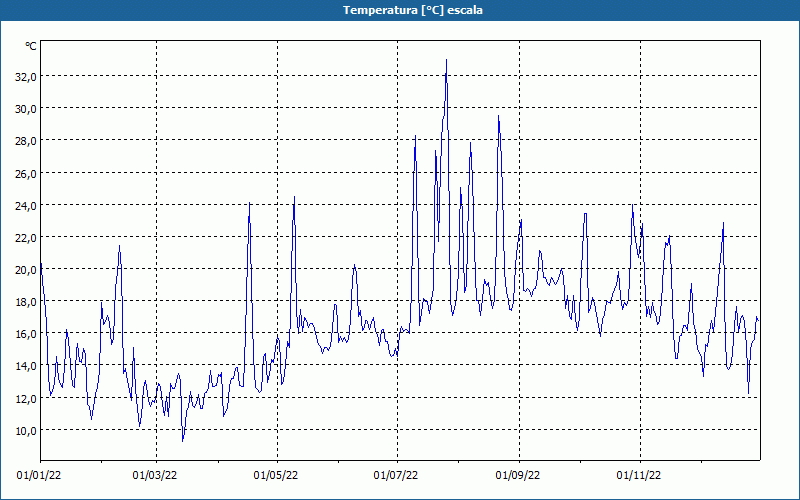
Task: Select the 26,0 y-axis value
Action: (x=26, y=173)
